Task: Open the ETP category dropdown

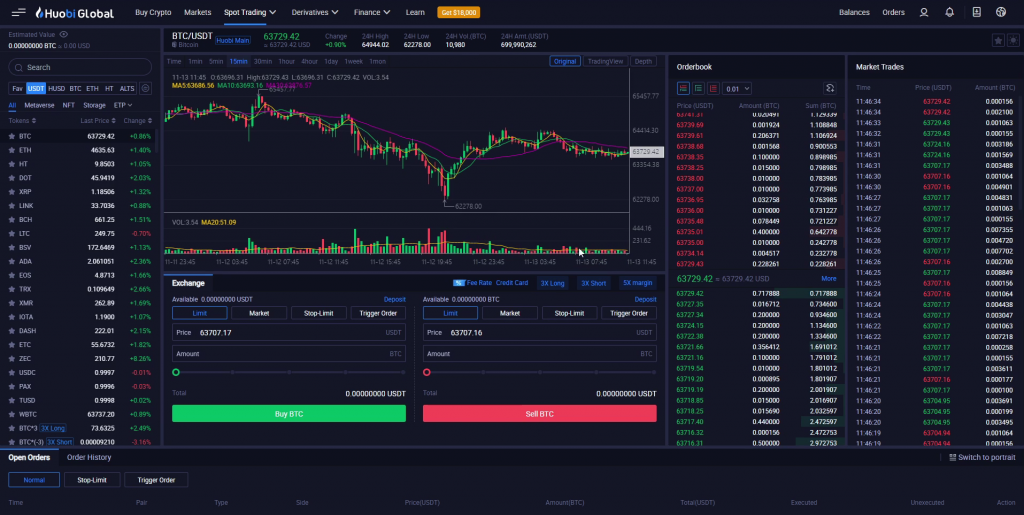Action: tap(123, 105)
